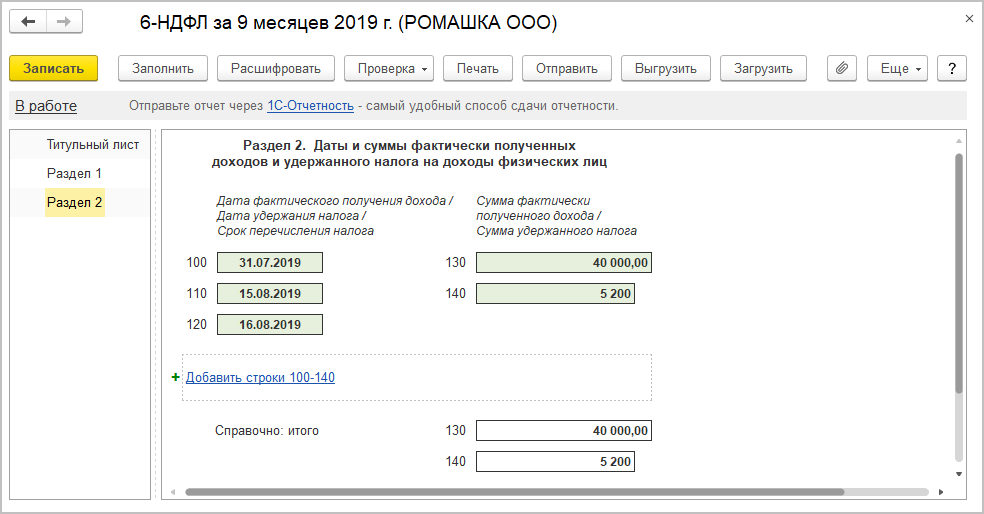Close the 6-НДФЛ report form

tap(969, 19)
